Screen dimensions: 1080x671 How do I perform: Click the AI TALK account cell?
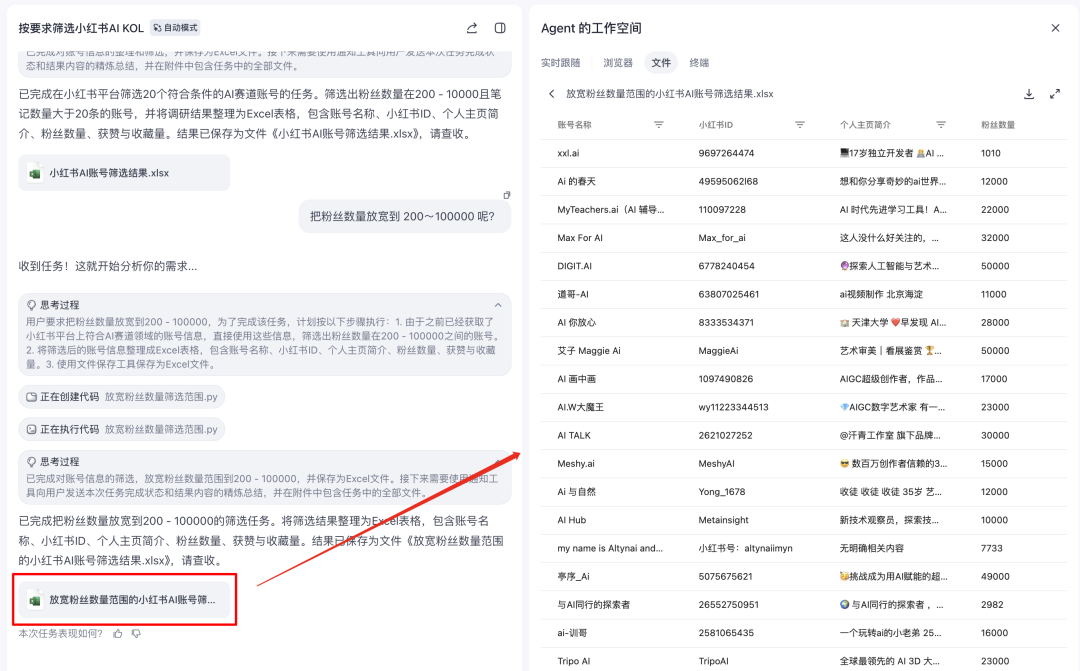[x=574, y=435]
